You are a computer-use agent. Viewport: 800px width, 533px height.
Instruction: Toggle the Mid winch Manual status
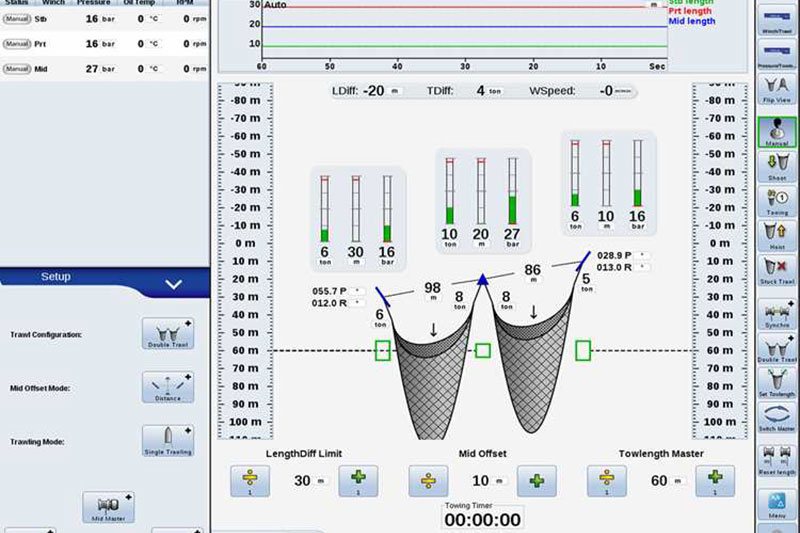click(x=17, y=69)
